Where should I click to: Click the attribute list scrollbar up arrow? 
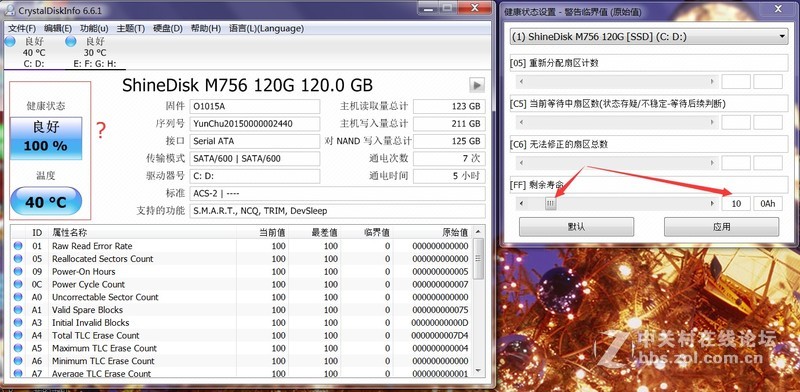(479, 232)
